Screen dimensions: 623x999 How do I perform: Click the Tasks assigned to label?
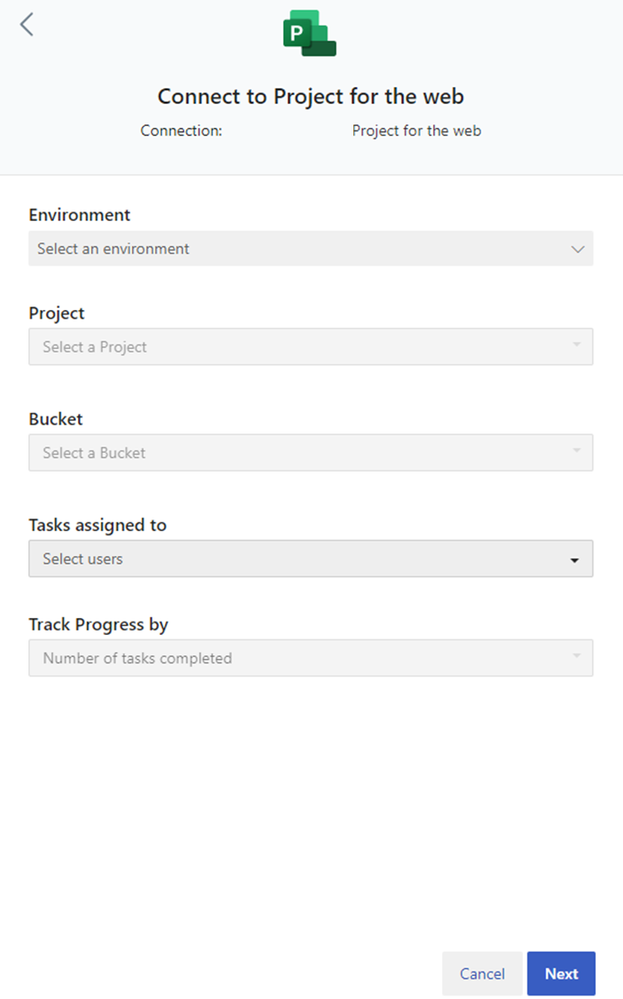tap(97, 525)
